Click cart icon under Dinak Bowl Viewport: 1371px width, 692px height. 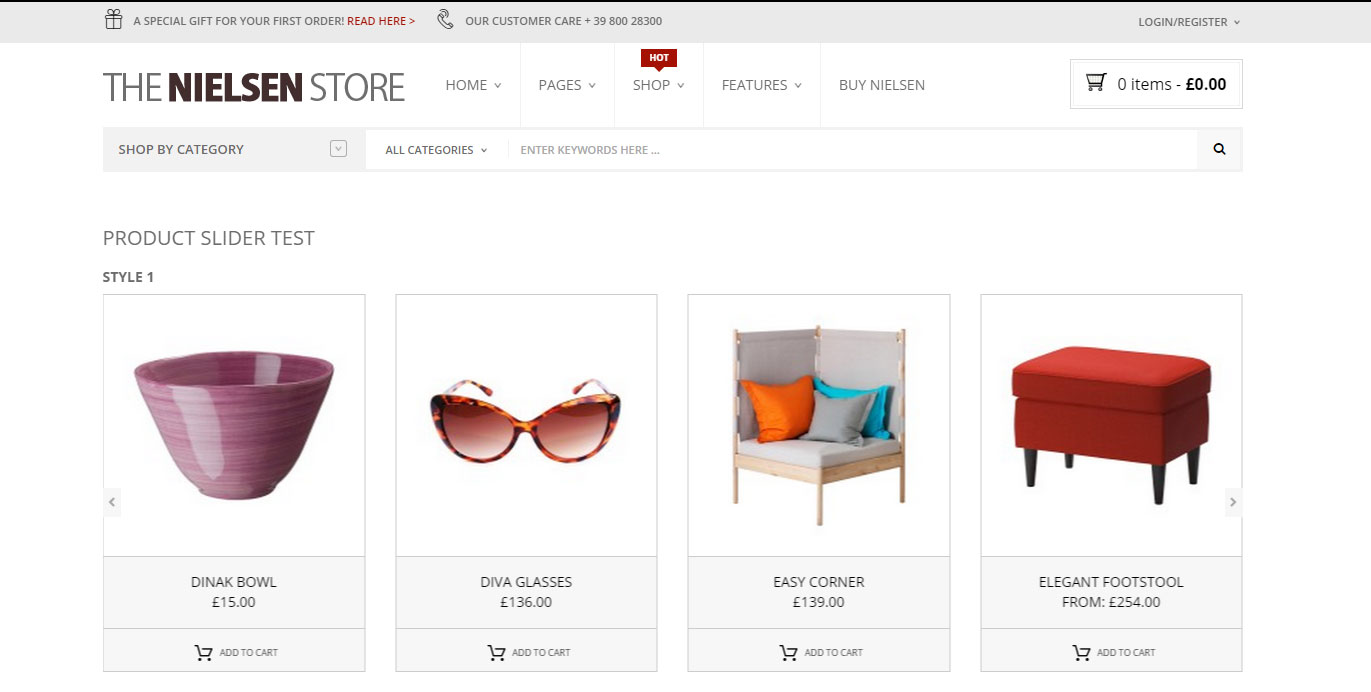204,653
